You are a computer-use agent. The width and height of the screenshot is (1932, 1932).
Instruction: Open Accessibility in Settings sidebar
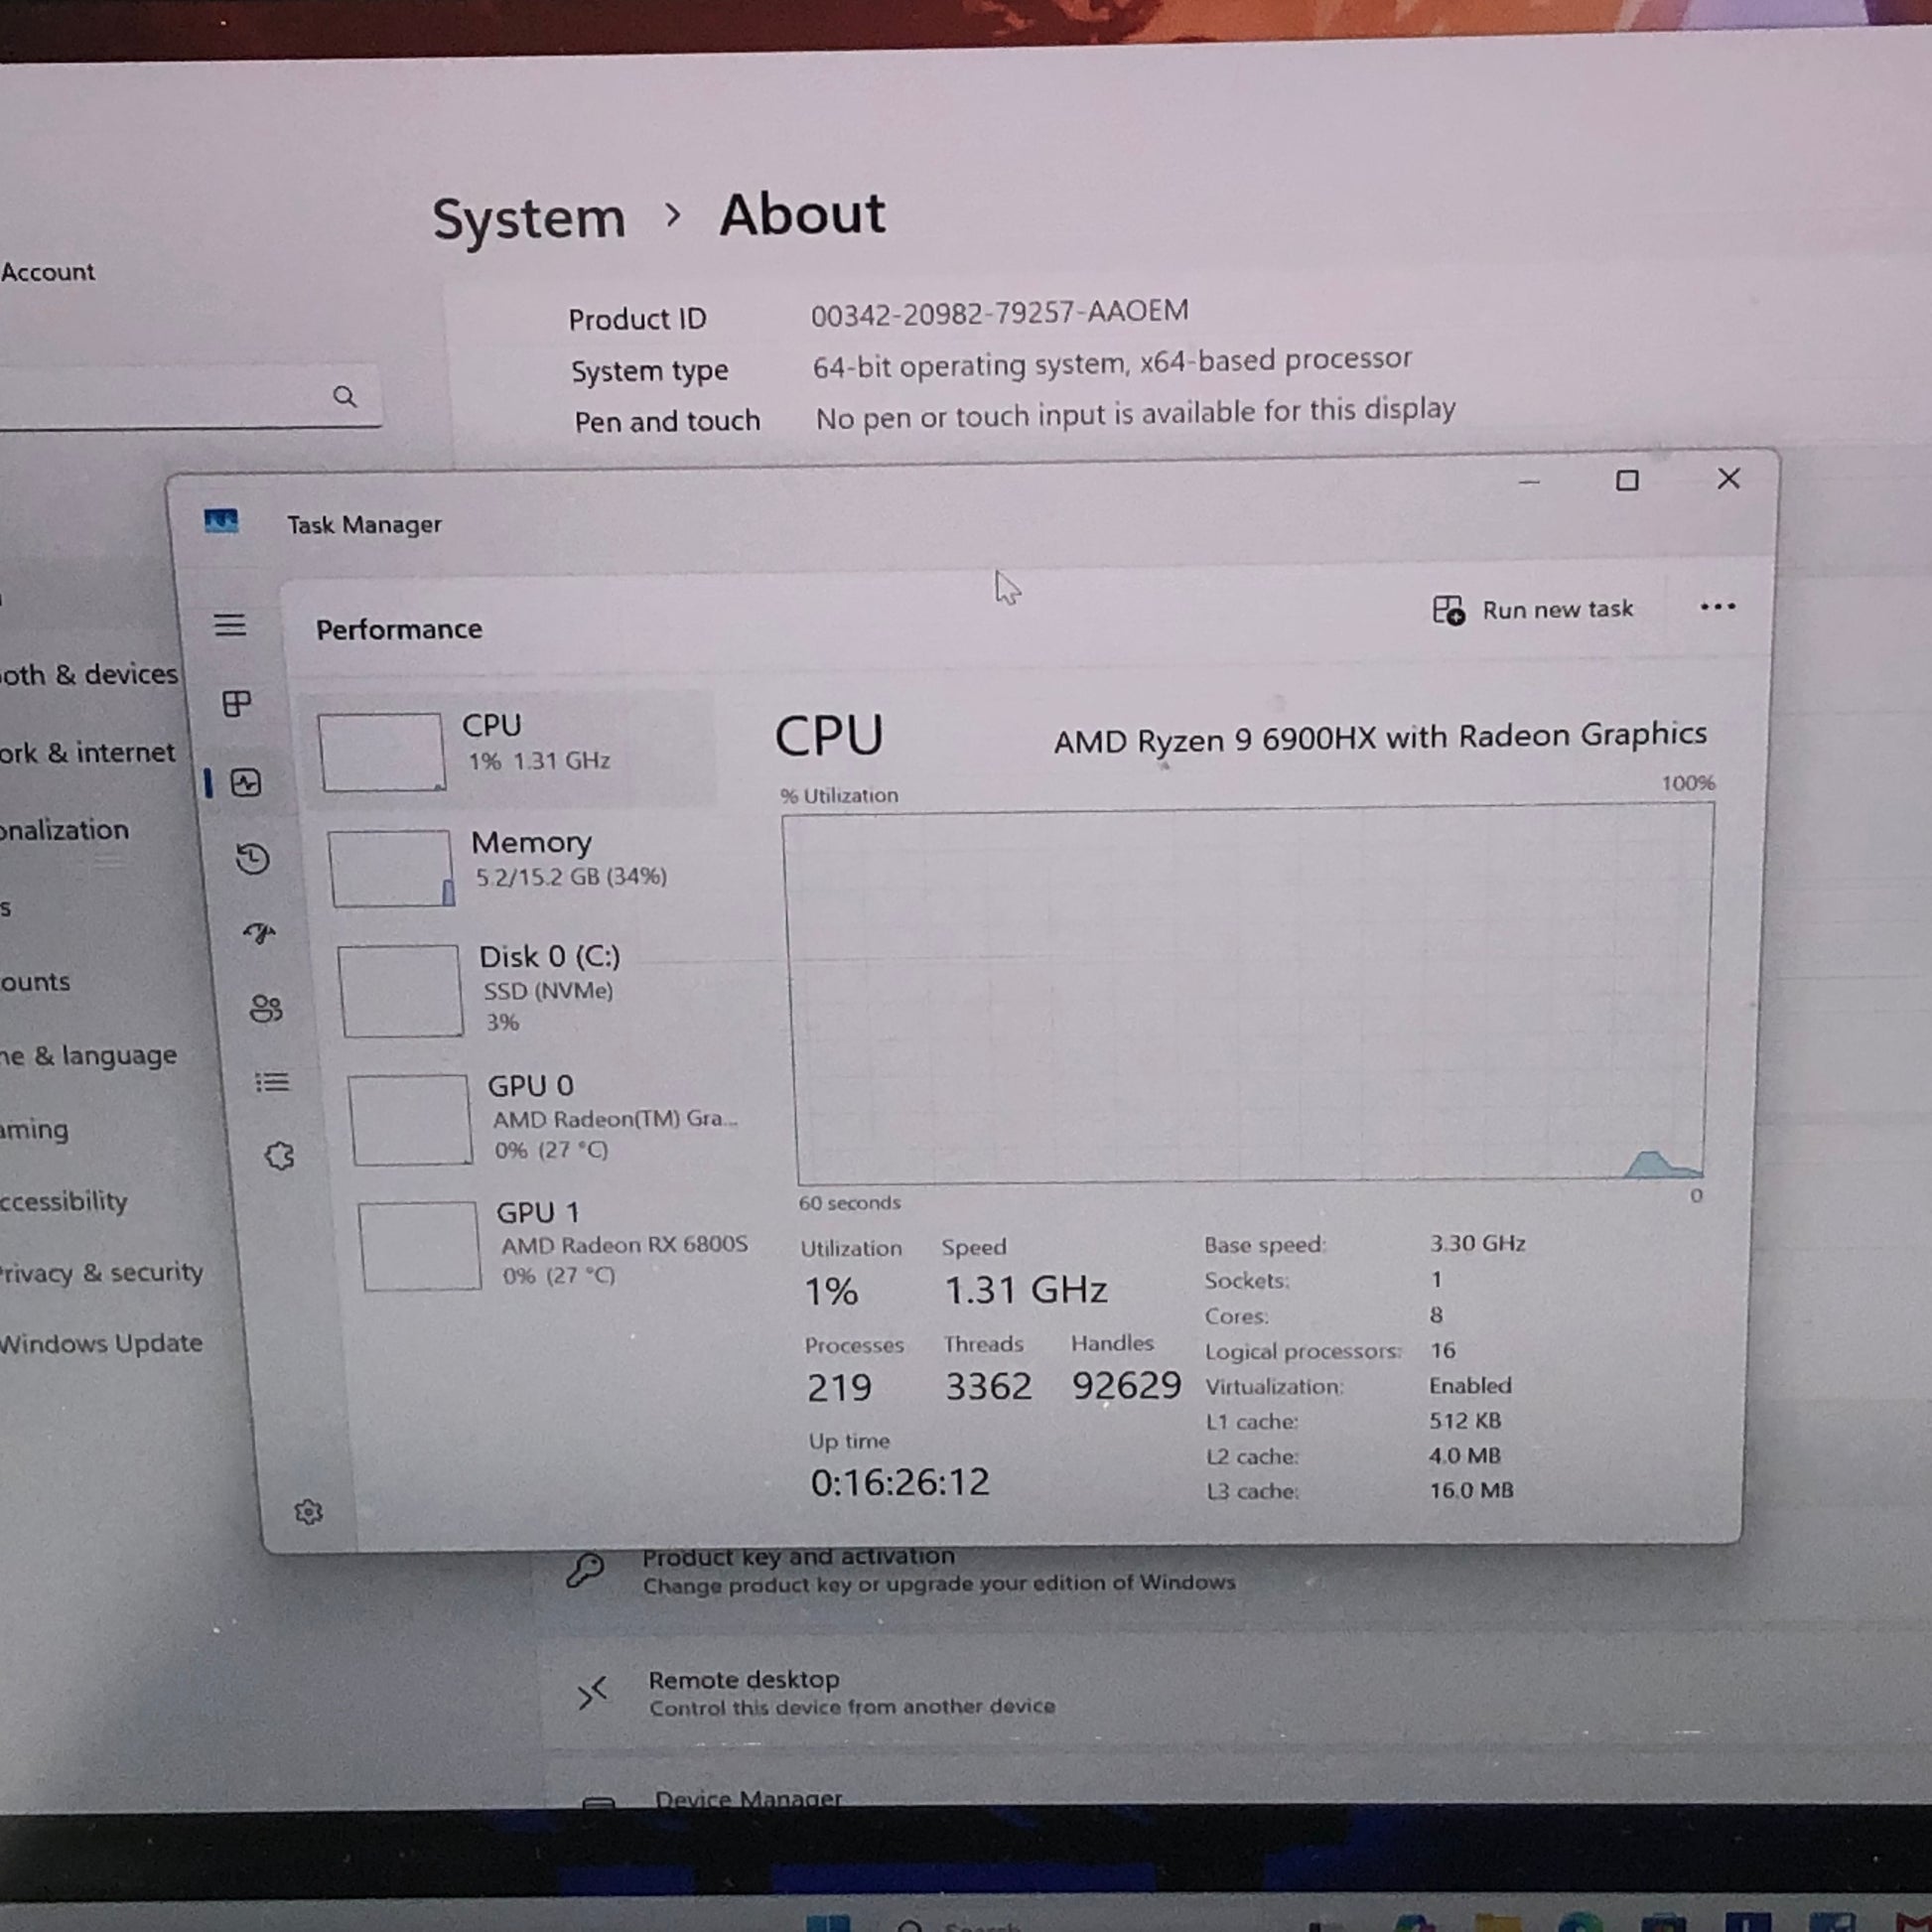click(x=64, y=1201)
